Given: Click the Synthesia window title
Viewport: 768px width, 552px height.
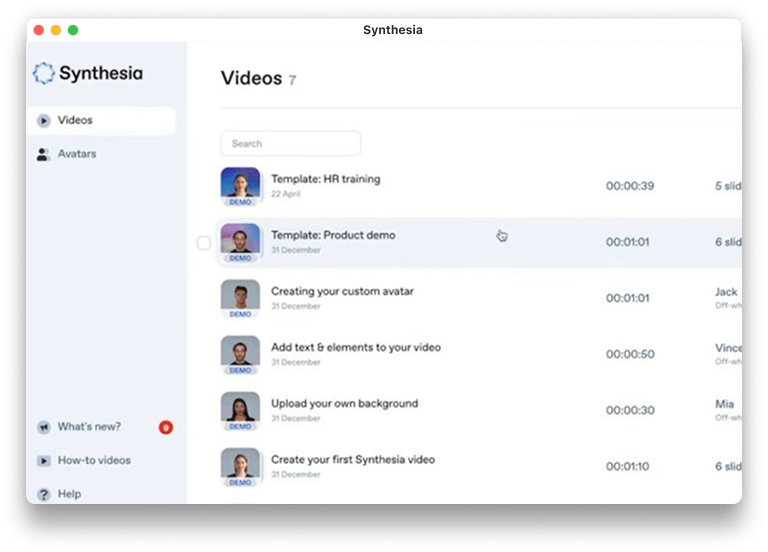Looking at the screenshot, I should [393, 30].
